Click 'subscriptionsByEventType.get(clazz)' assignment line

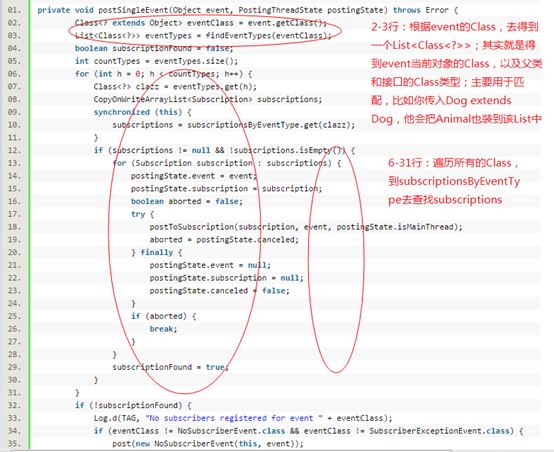[234, 125]
